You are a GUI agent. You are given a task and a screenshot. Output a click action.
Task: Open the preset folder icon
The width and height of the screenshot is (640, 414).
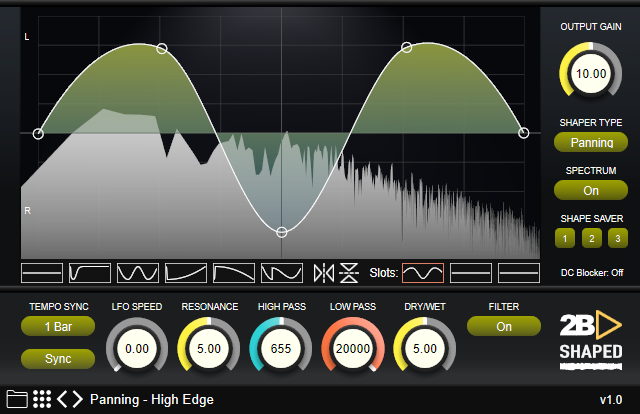coord(17,399)
